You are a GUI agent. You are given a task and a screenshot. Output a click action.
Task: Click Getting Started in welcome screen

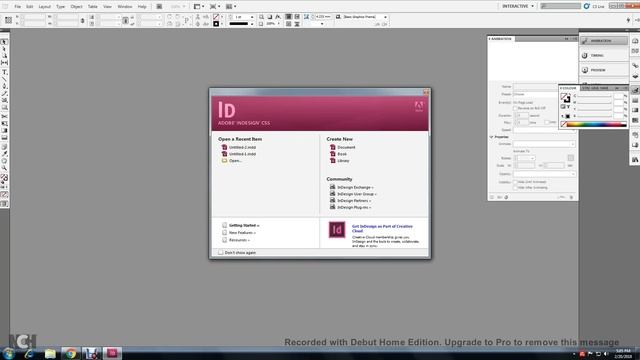pos(244,225)
